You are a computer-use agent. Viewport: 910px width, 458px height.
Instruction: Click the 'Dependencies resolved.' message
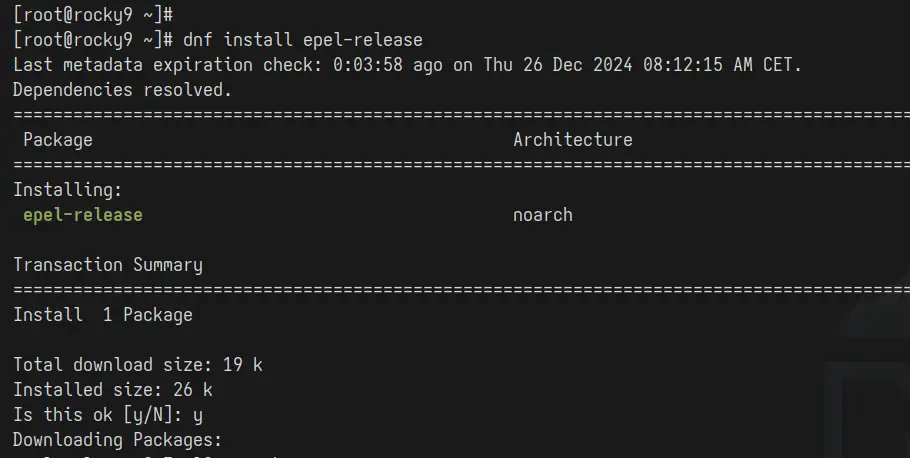[122, 90]
